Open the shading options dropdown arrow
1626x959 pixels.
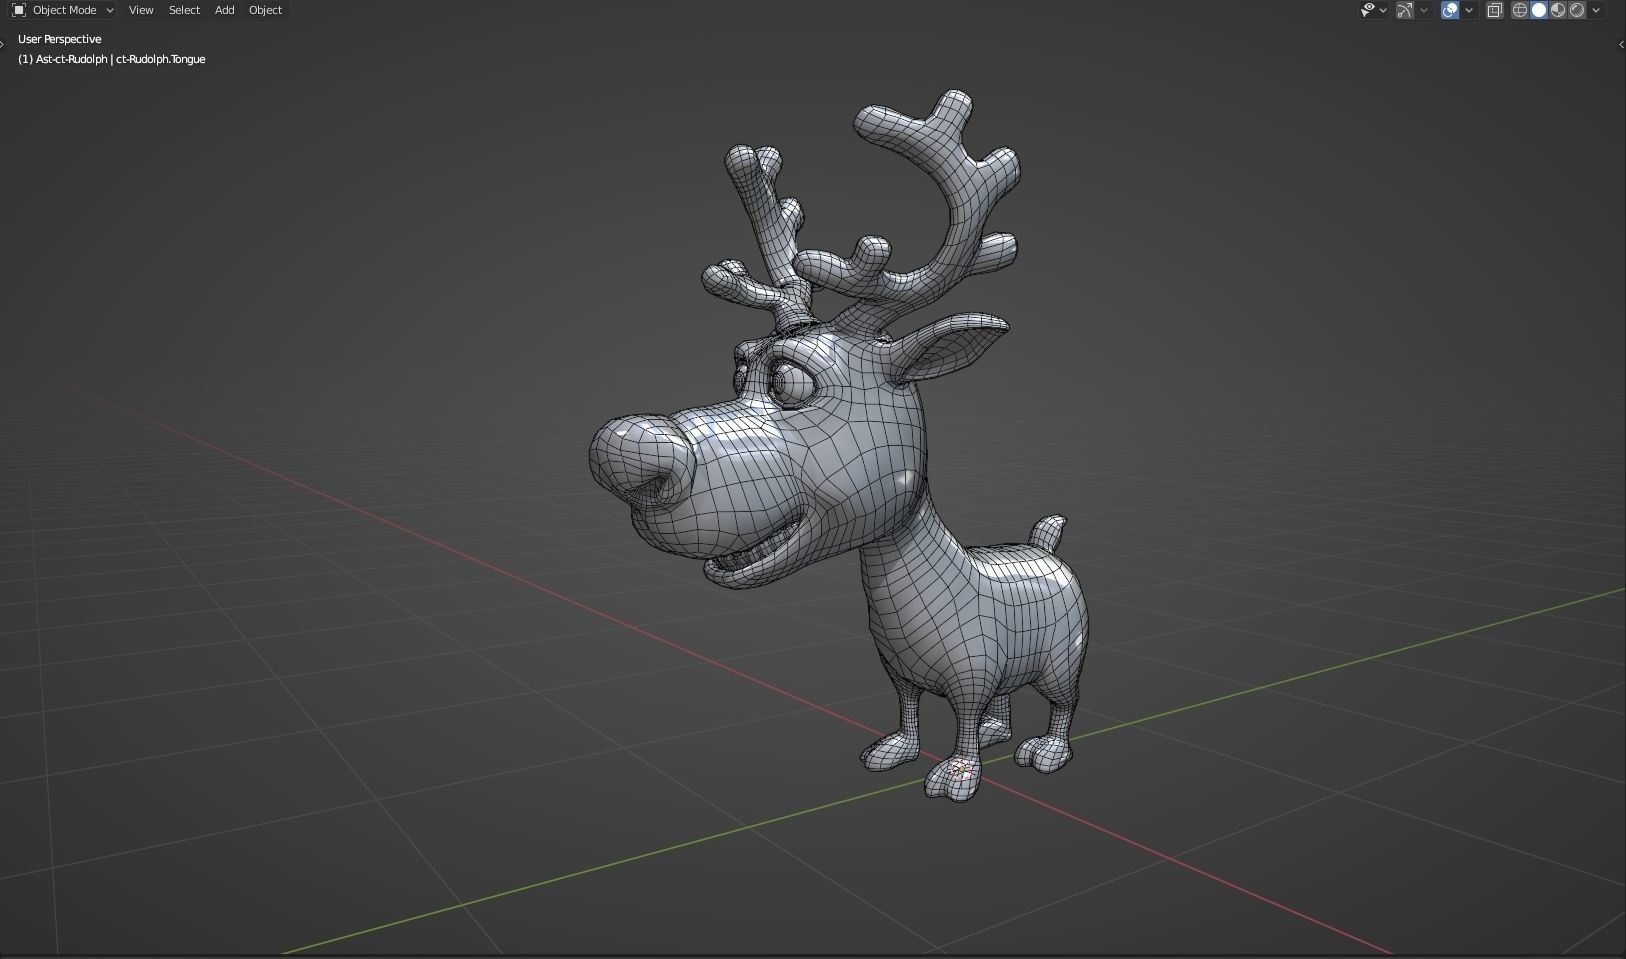point(1596,10)
